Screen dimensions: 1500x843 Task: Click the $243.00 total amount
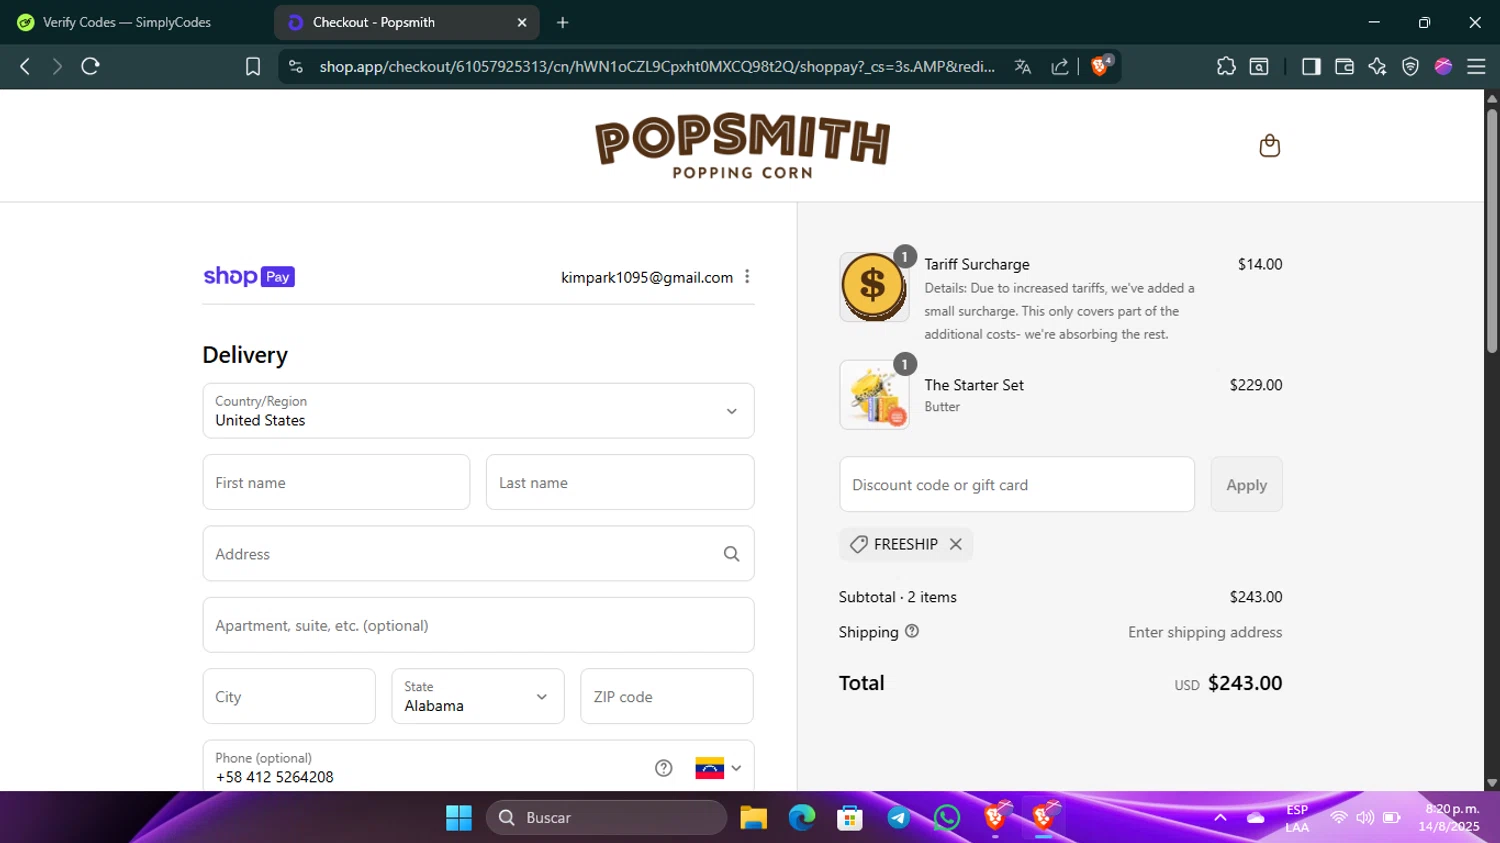[1245, 683]
